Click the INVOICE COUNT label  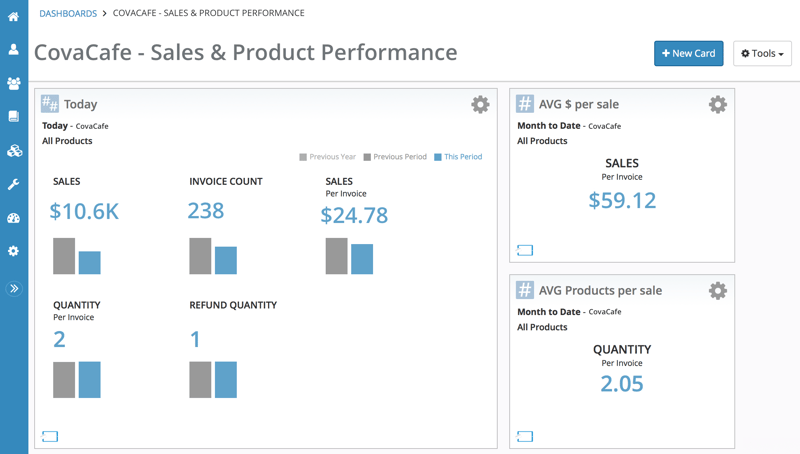(x=226, y=182)
